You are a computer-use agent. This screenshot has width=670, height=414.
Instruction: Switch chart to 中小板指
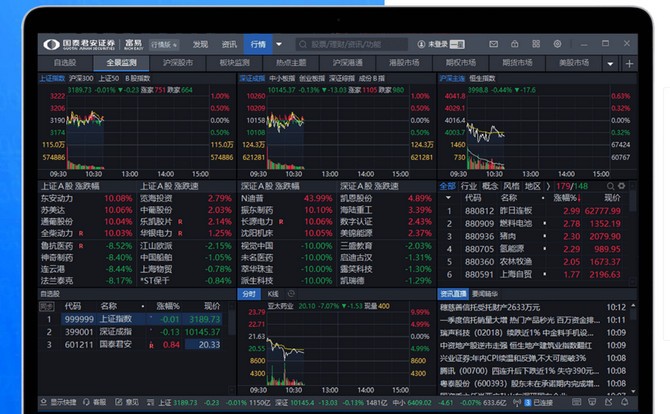pyautogui.click(x=282, y=78)
